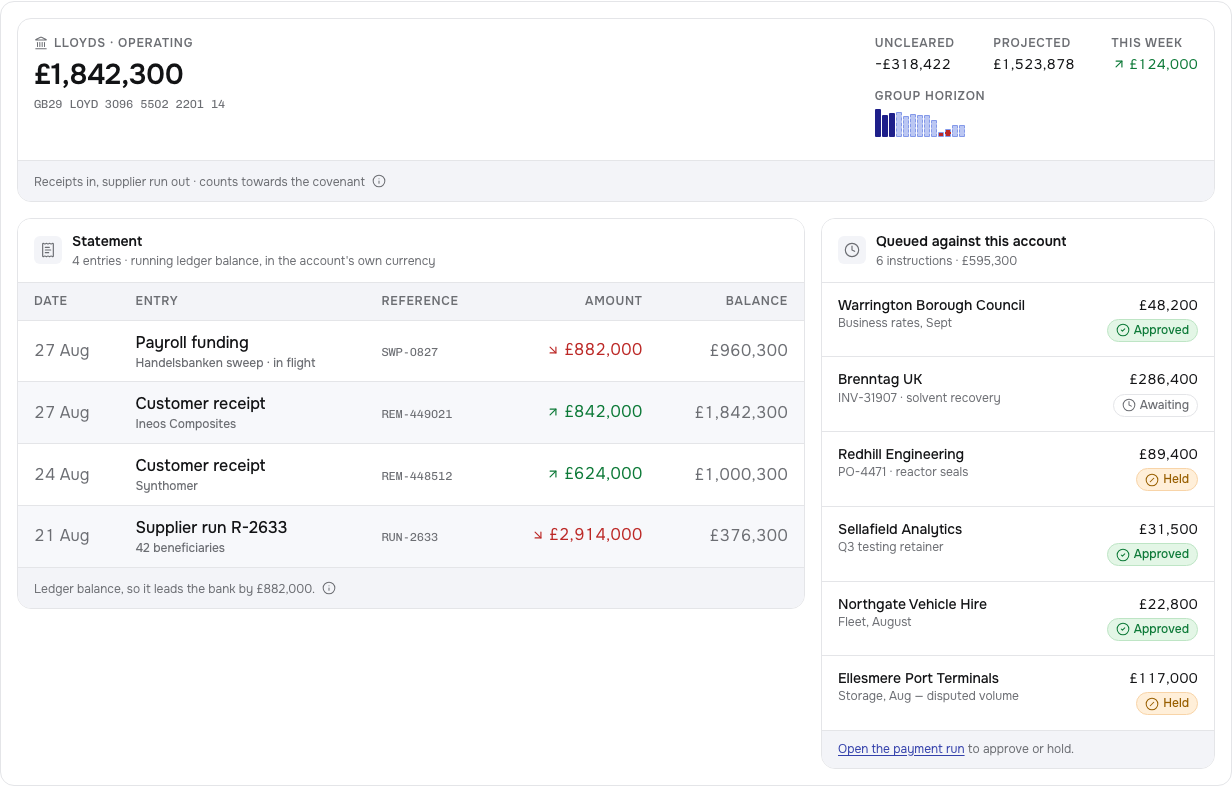Click the Reference column header
This screenshot has height=786, width=1232.
[420, 301]
